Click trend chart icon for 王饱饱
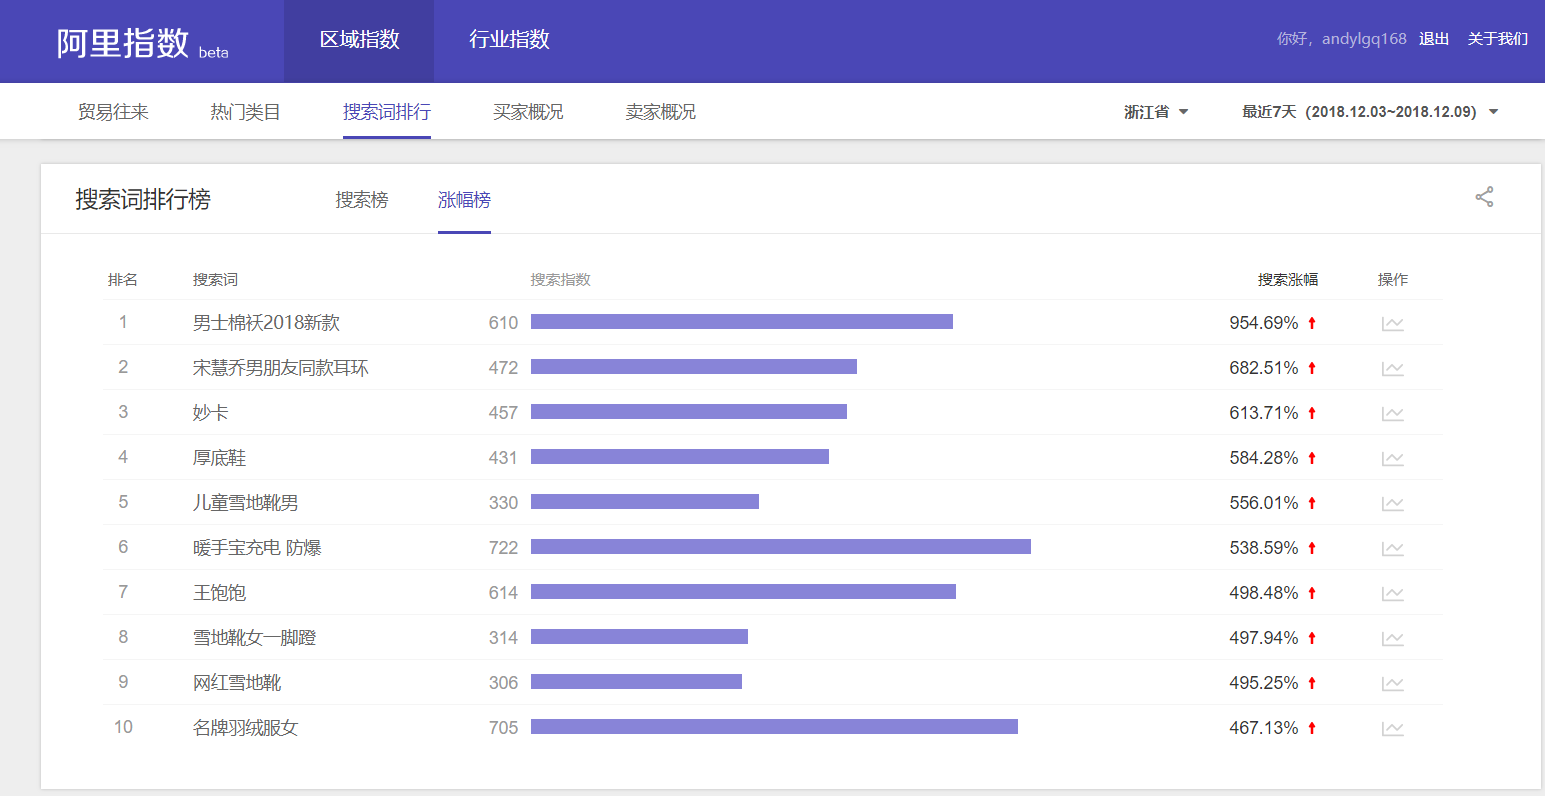The image size is (1545, 796). coord(1392,593)
